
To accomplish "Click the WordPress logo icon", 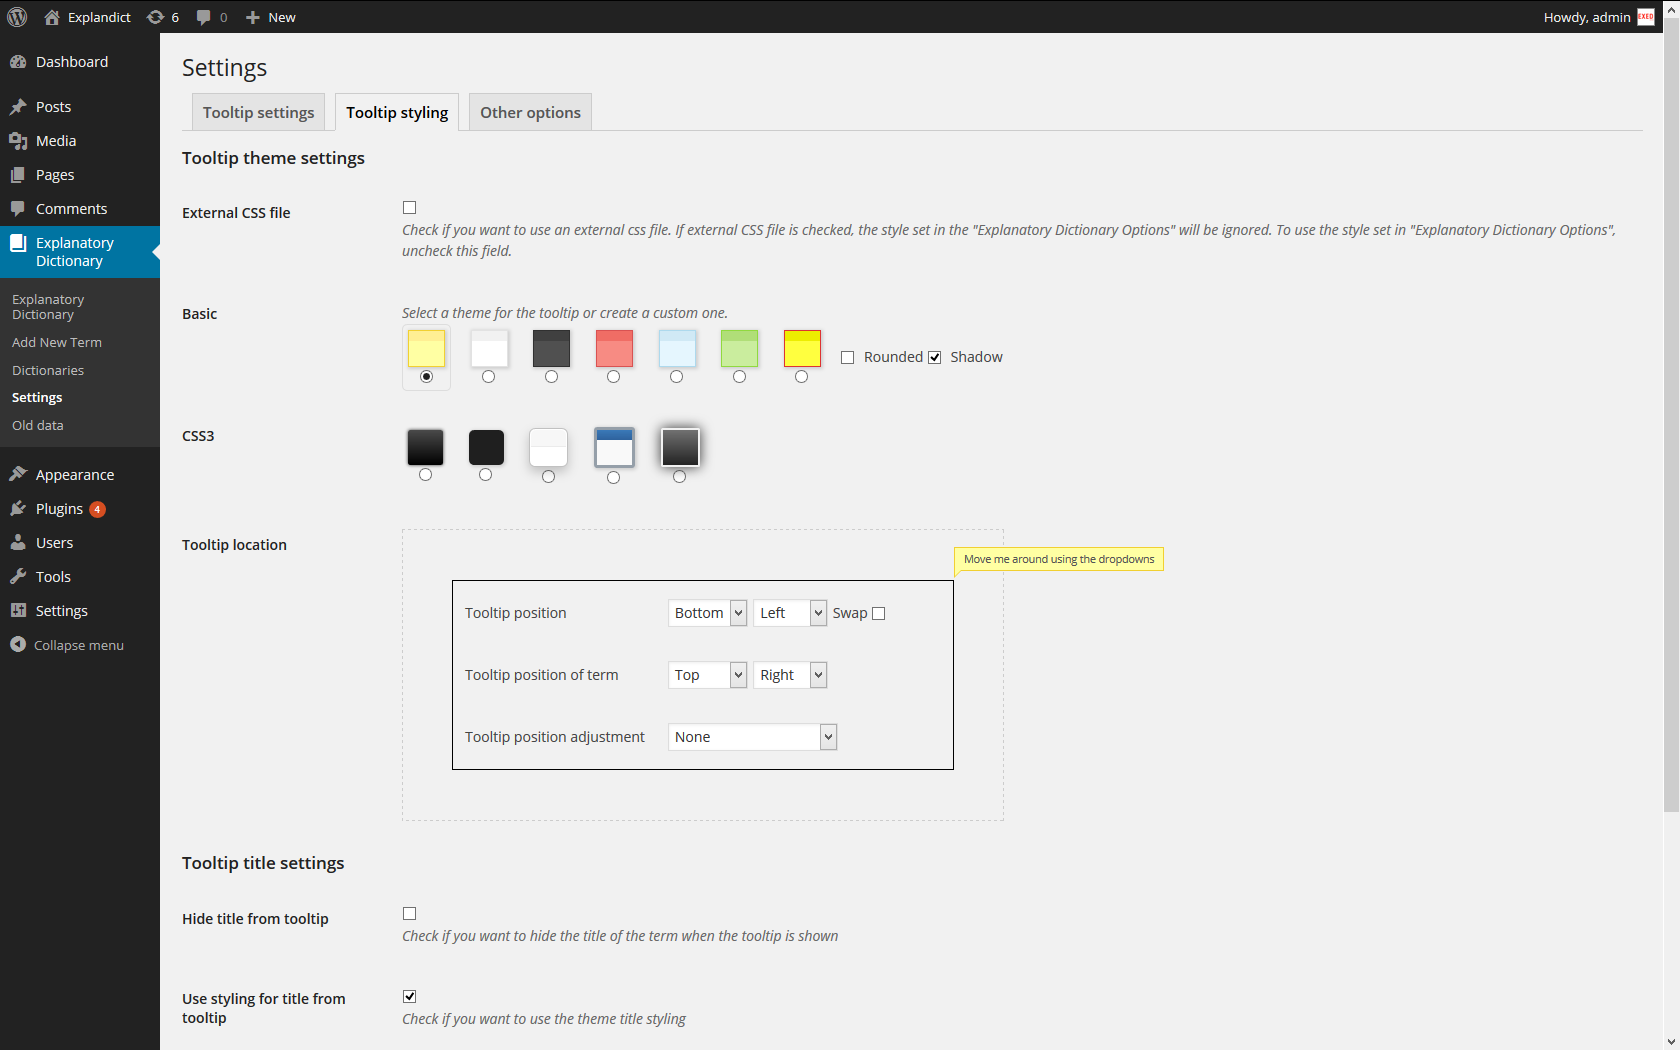I will click(x=17, y=17).
